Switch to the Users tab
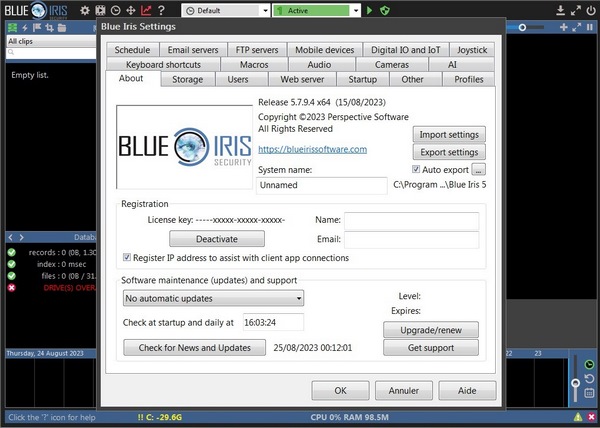The height and width of the screenshot is (428, 600). [238, 80]
